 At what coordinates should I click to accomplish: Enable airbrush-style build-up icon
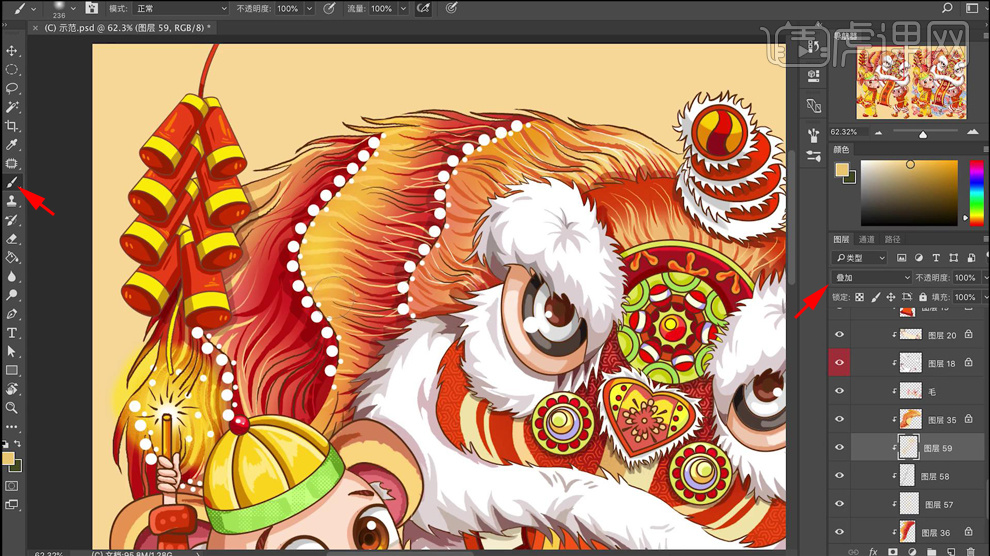coord(423,8)
